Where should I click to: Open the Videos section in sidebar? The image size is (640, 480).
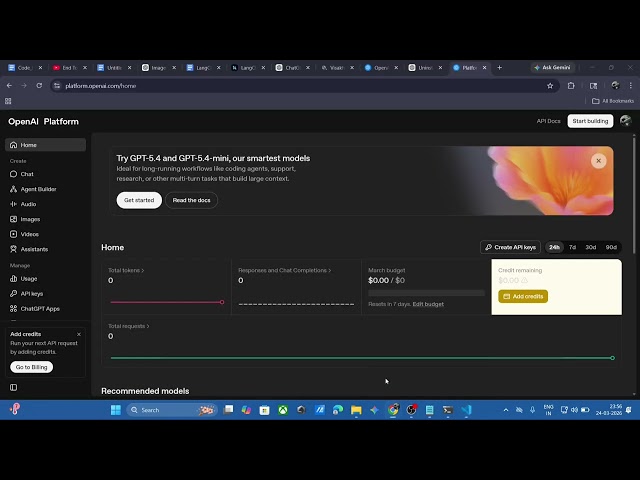[x=29, y=234]
